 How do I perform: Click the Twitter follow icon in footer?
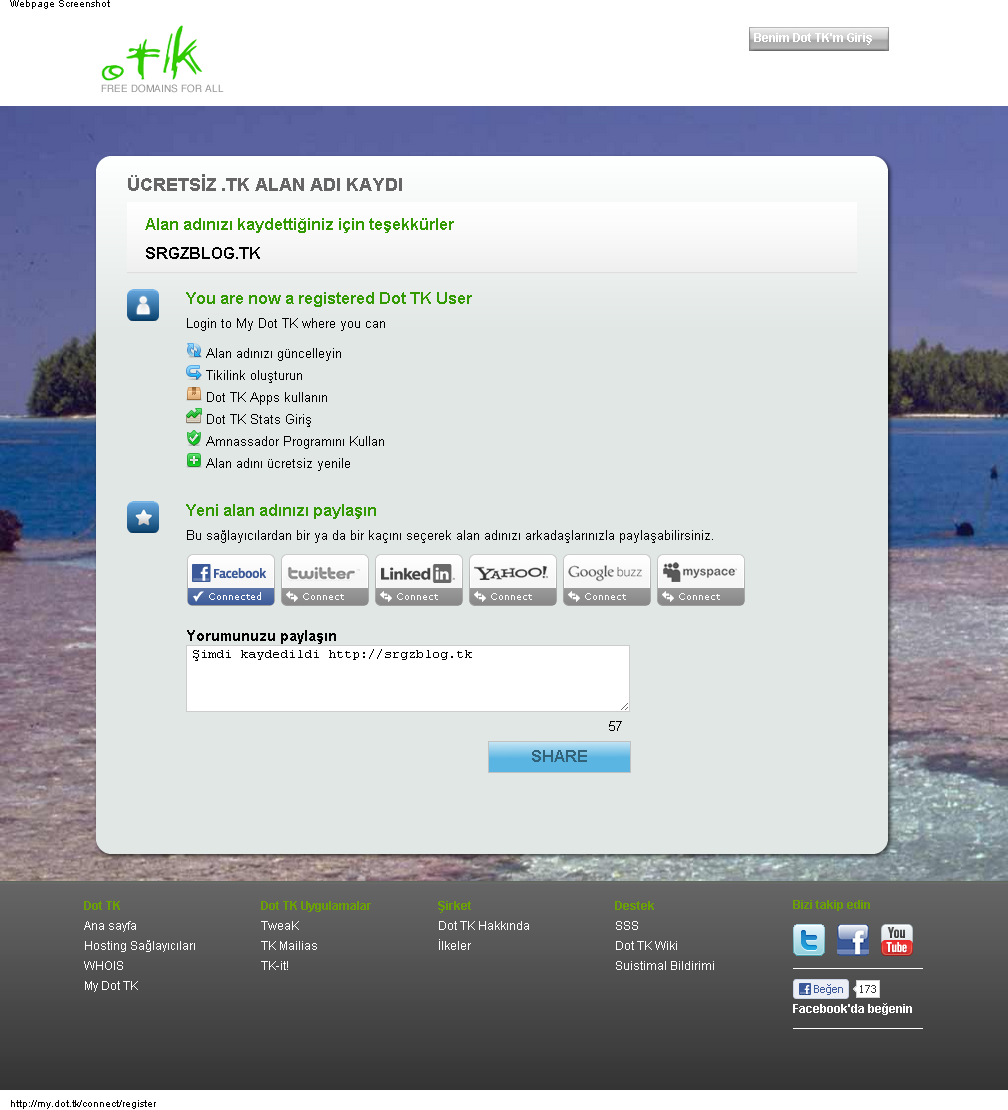coord(809,940)
